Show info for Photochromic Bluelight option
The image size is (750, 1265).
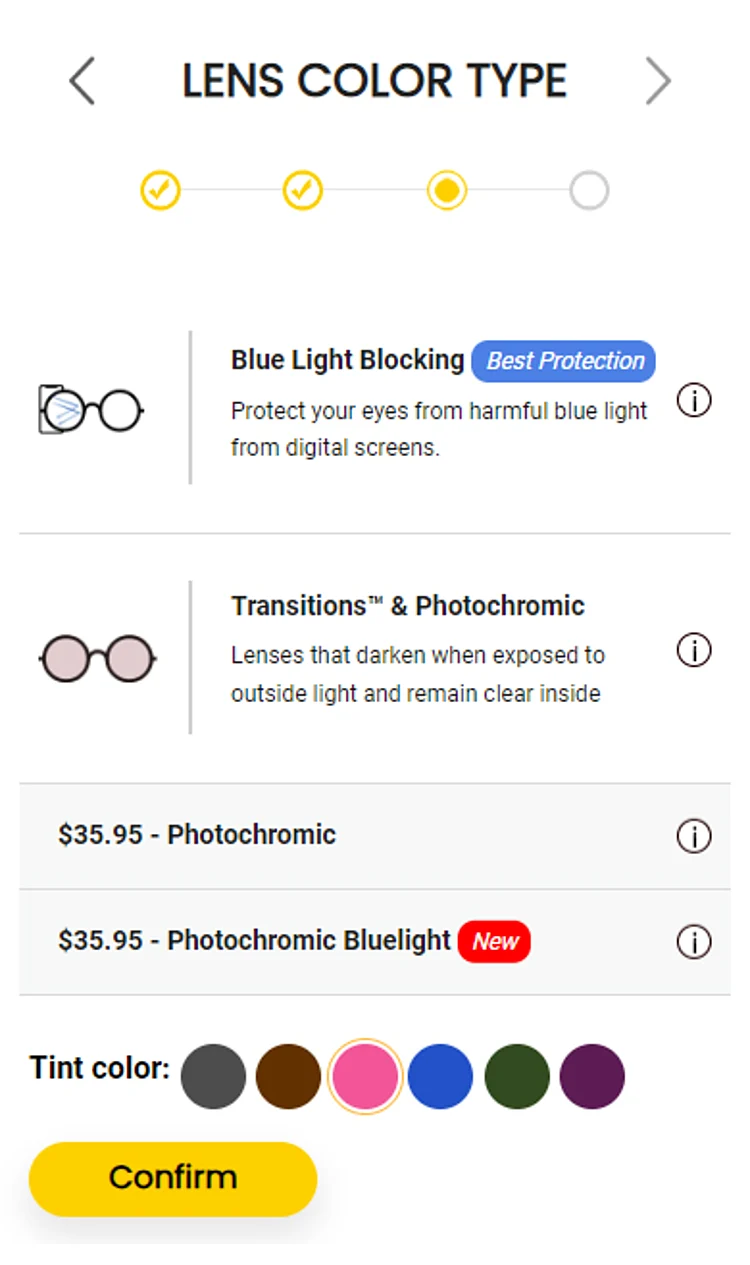[x=694, y=941]
